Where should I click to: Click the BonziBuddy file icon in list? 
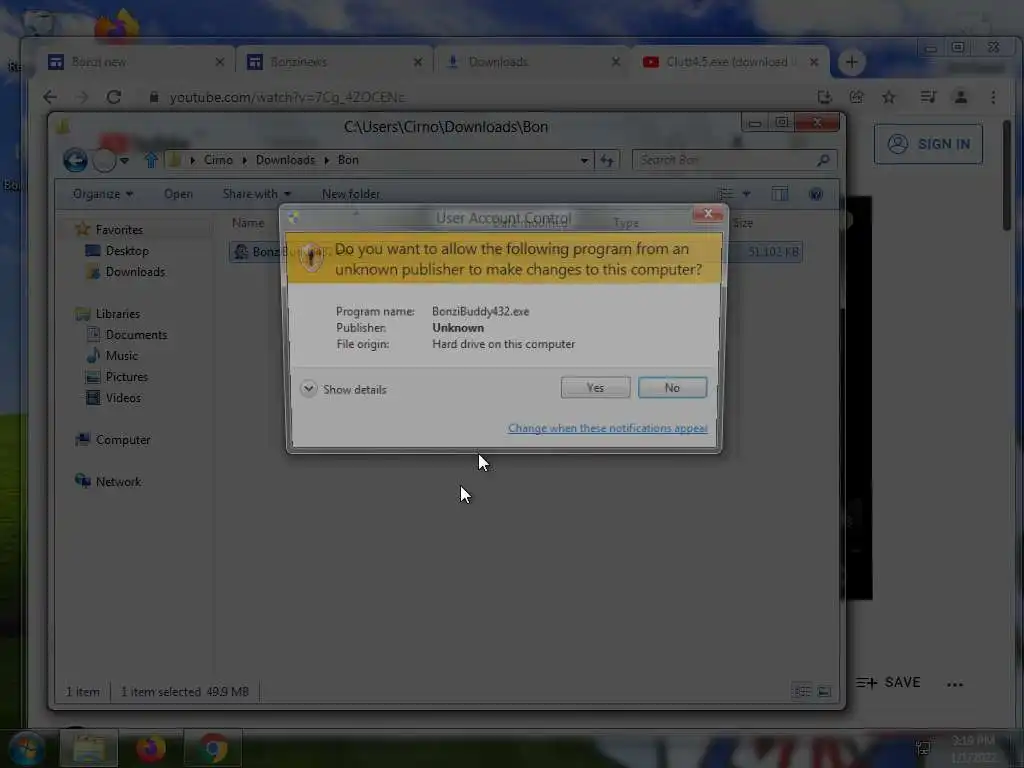241,251
